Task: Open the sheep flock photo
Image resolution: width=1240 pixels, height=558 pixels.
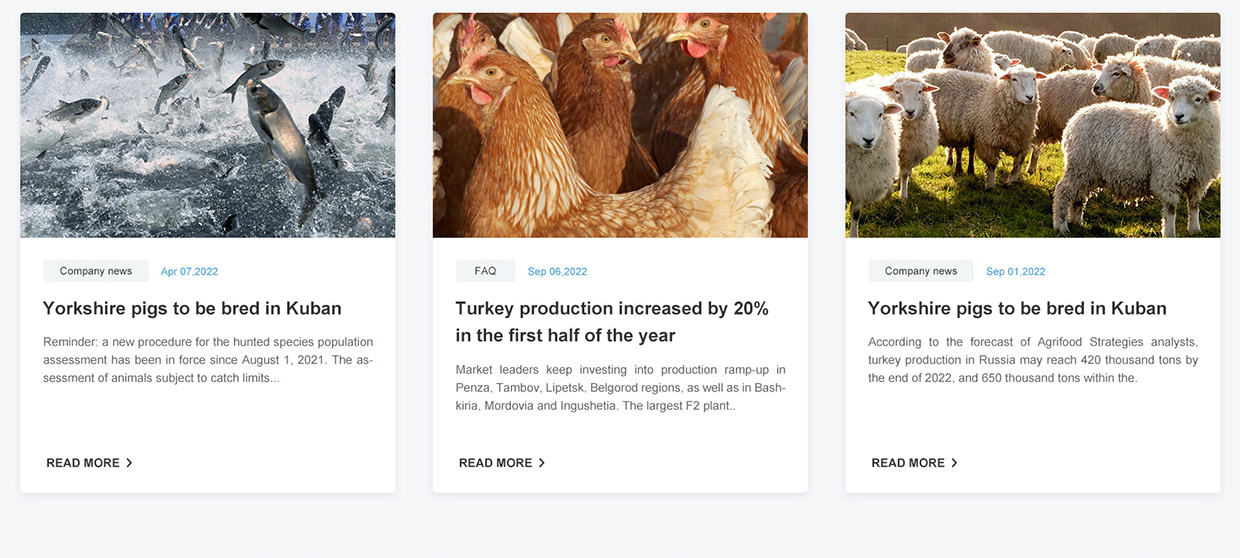Action: (x=1032, y=125)
